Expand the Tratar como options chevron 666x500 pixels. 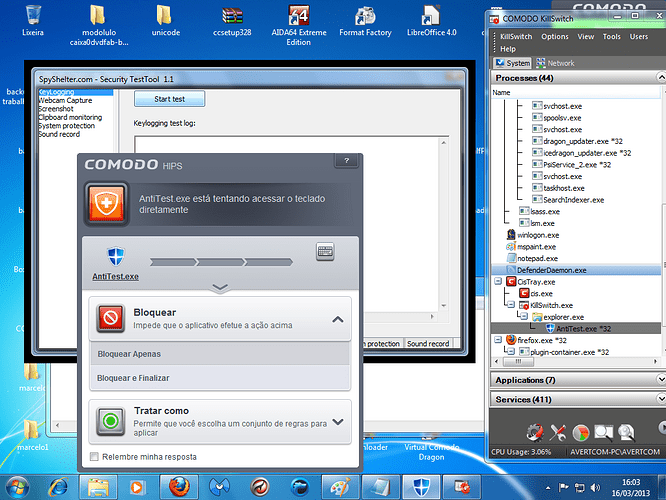coord(338,422)
